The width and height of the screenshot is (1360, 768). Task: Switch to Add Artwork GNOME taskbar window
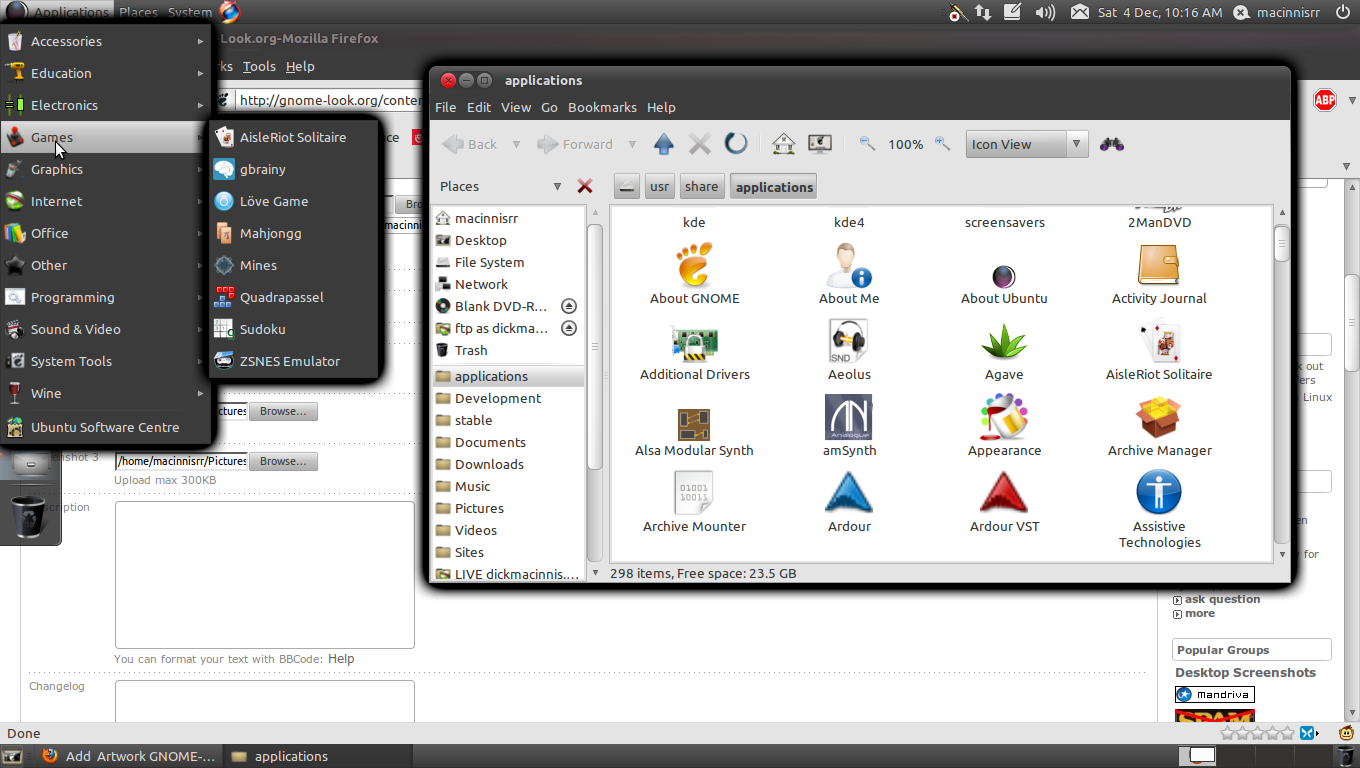[x=128, y=756]
